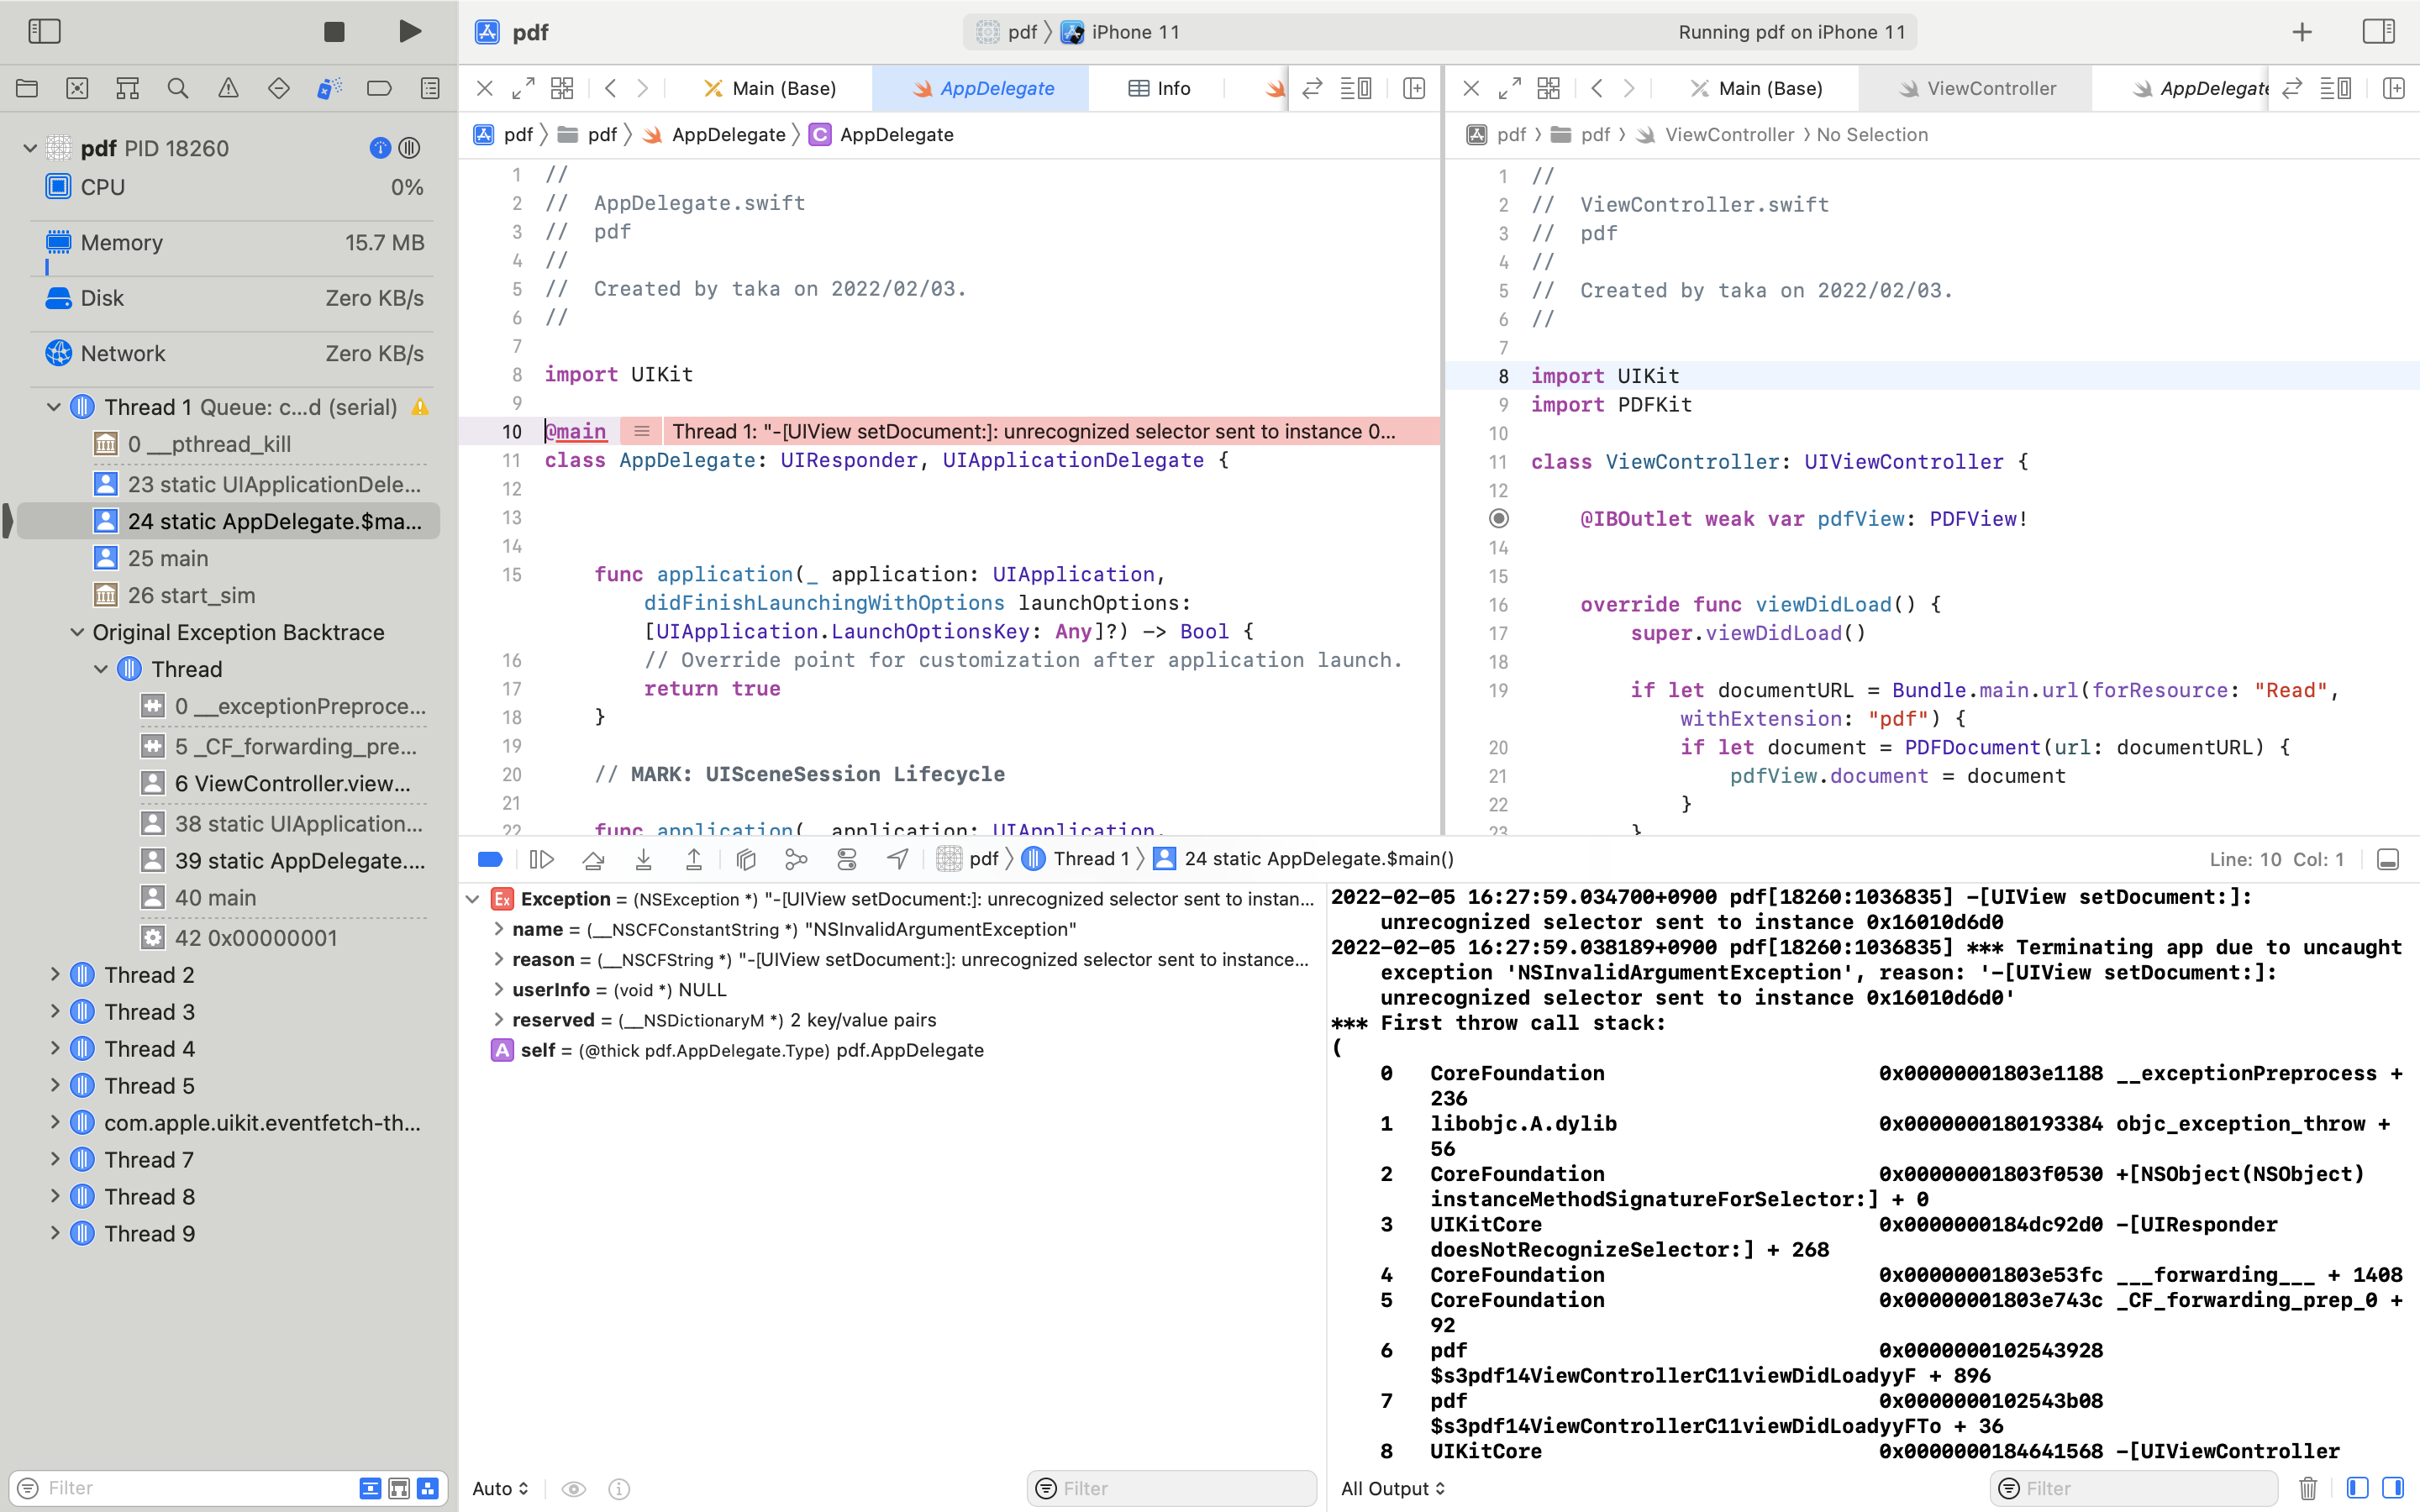The height and width of the screenshot is (1512, 2420).
Task: Click the Run play button
Action: [x=409, y=32]
